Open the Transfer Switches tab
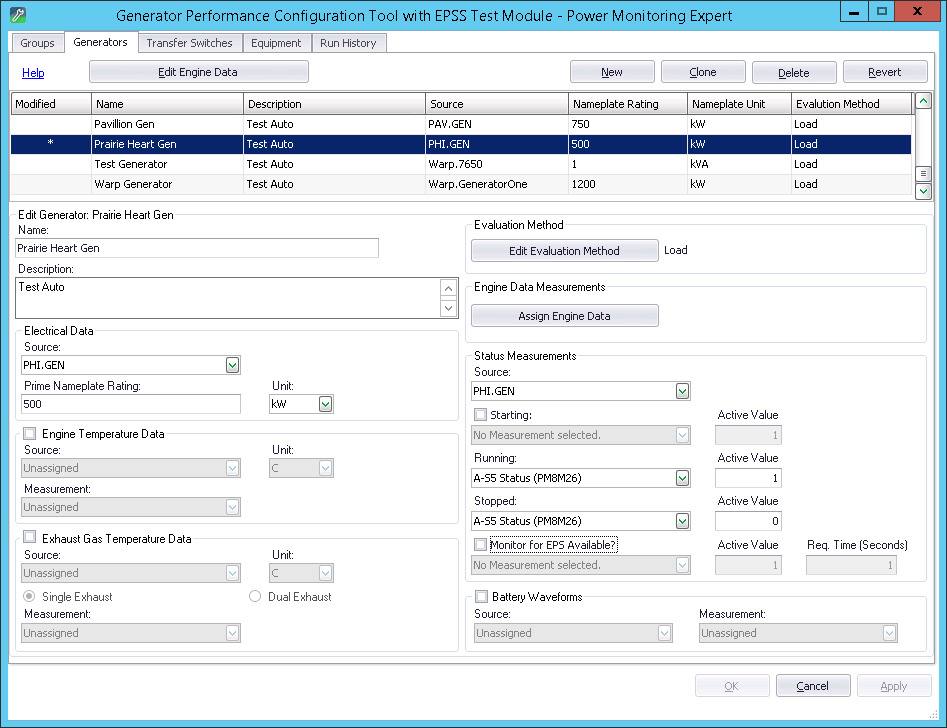 [189, 43]
